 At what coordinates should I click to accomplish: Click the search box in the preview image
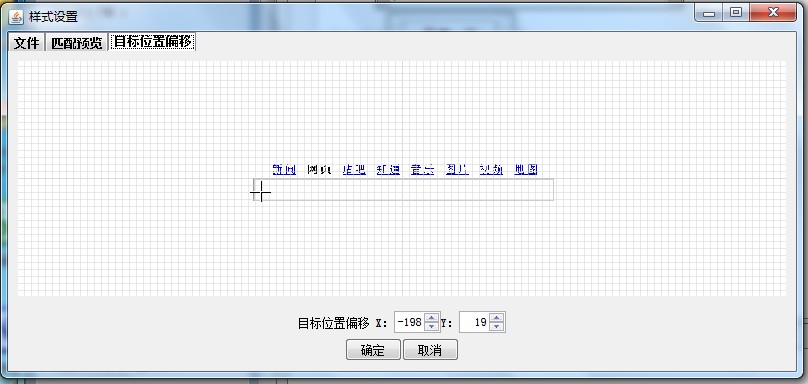(403, 190)
